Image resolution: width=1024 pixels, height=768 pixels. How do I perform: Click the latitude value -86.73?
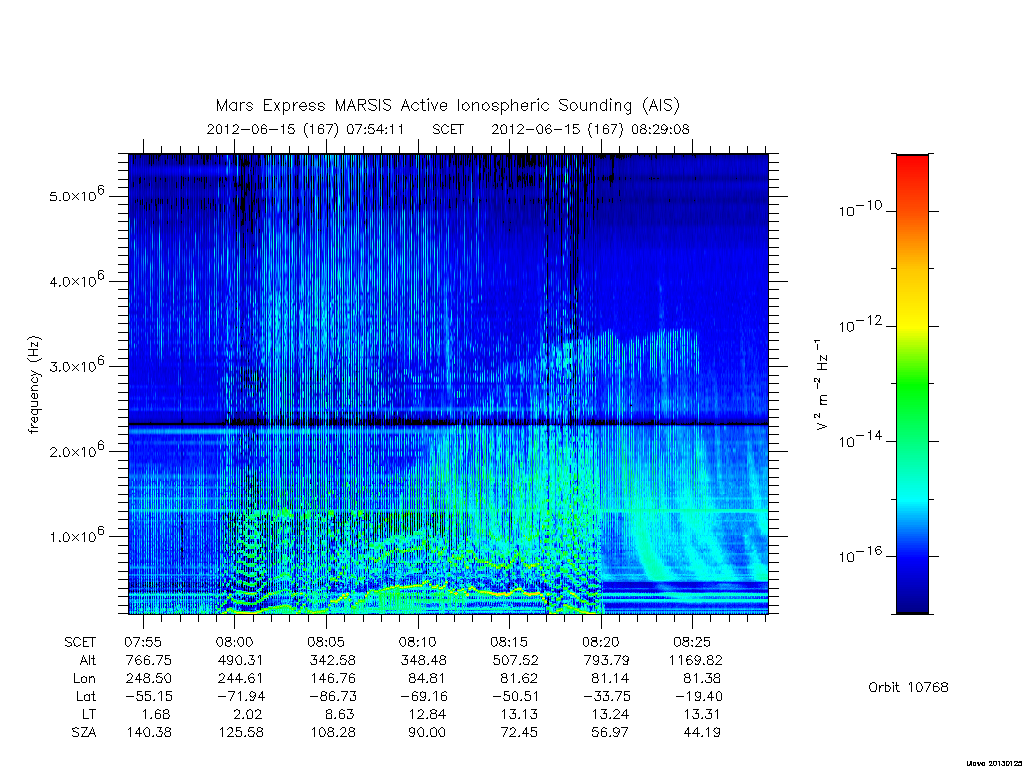[x=332, y=697]
